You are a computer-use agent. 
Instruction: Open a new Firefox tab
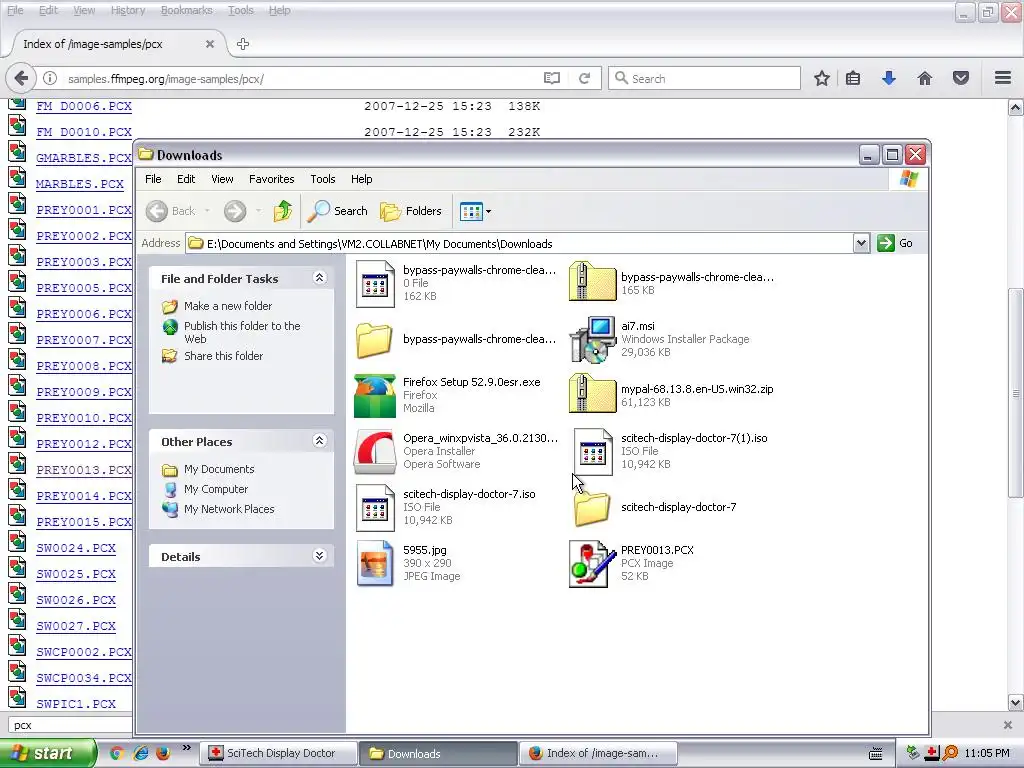243,44
